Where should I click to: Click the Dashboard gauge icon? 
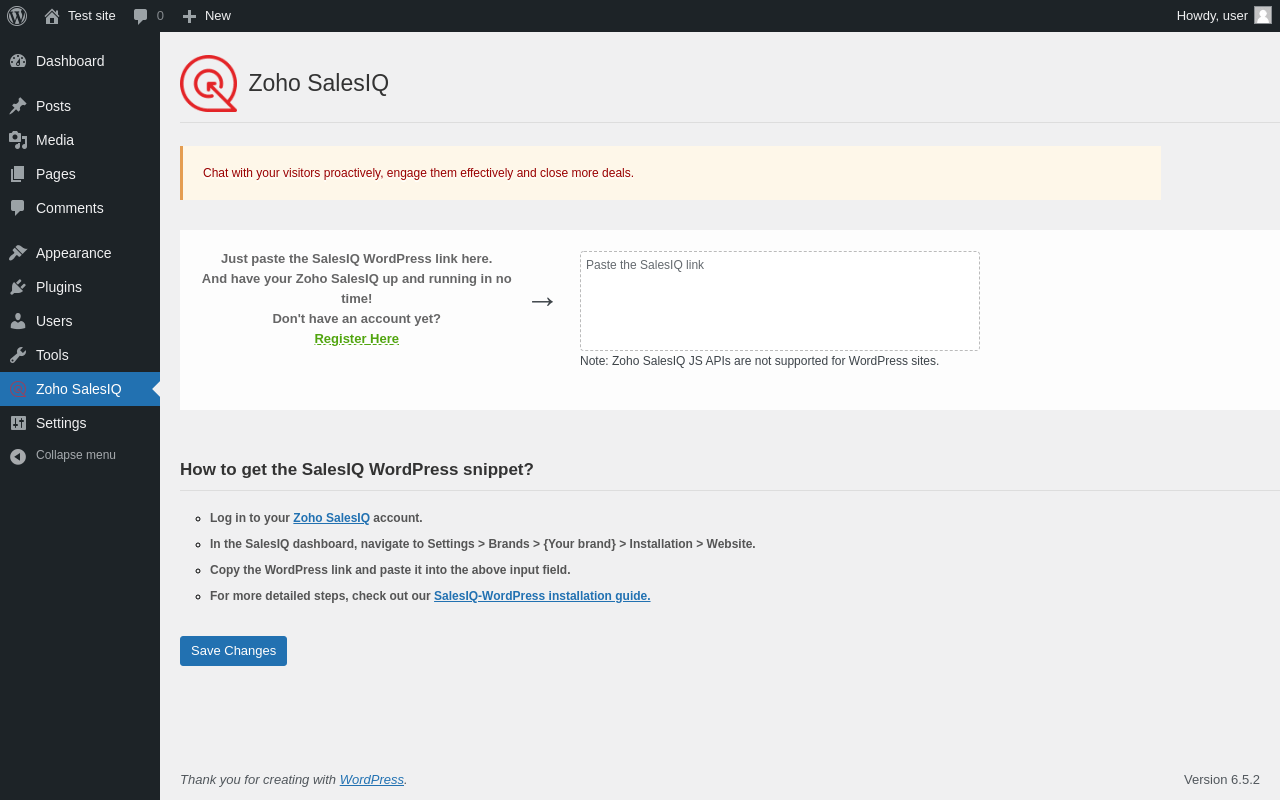click(18, 61)
